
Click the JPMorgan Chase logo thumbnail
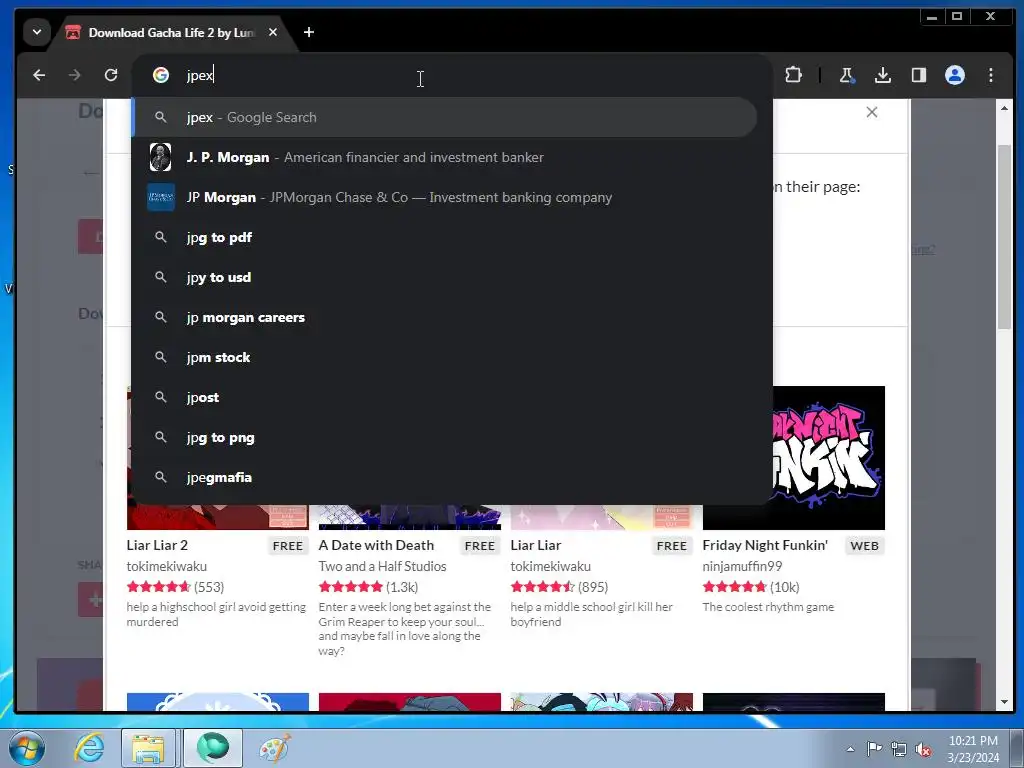(161, 197)
